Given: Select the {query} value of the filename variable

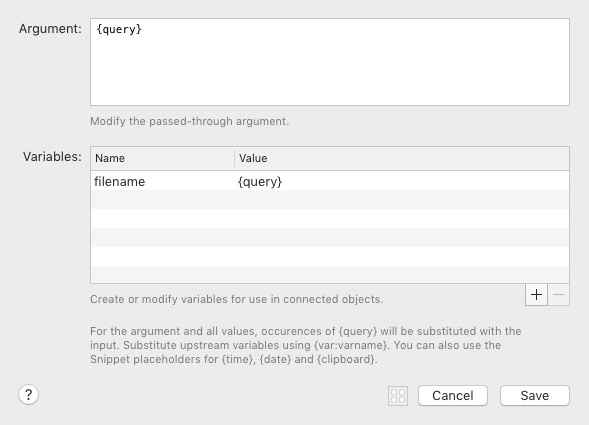Looking at the screenshot, I should 260,181.
